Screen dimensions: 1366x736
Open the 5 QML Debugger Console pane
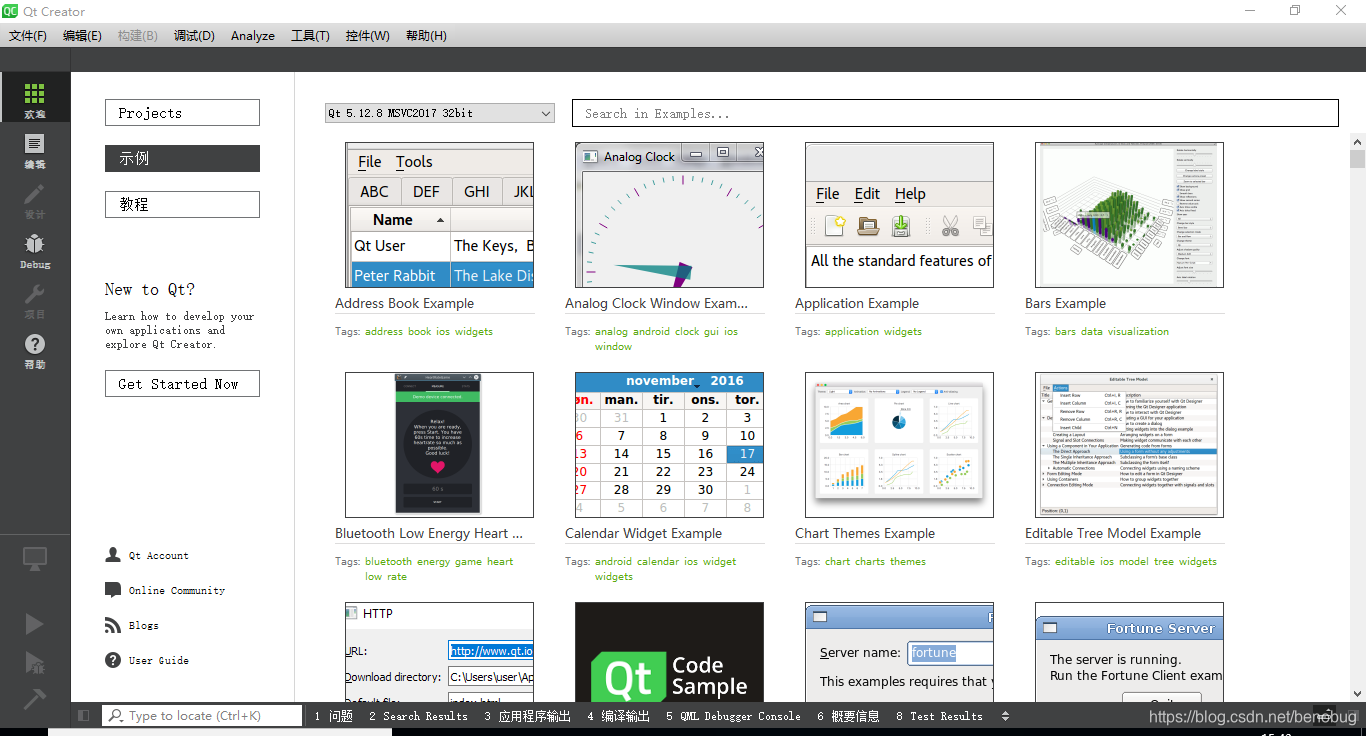(x=733, y=716)
